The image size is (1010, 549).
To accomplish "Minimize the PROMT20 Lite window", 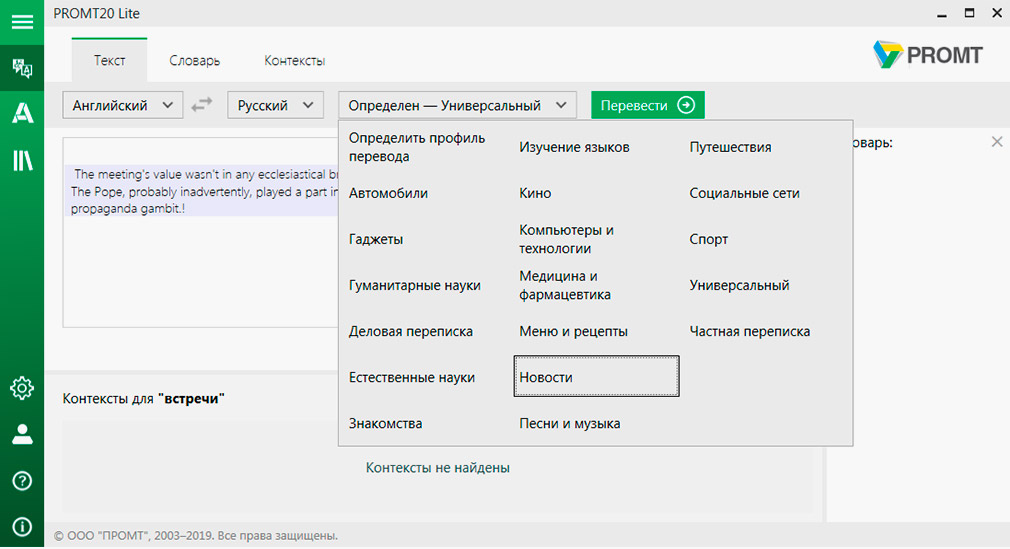I will point(942,14).
